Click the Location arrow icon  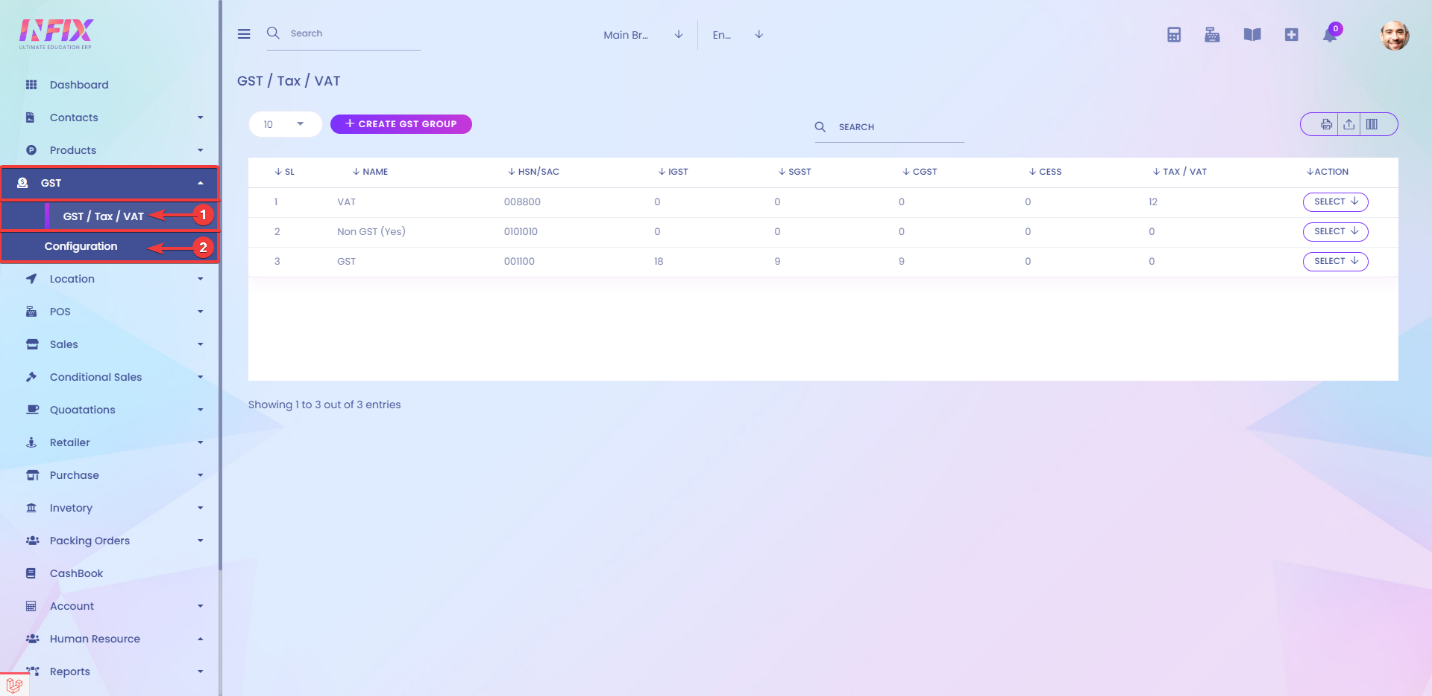31,279
